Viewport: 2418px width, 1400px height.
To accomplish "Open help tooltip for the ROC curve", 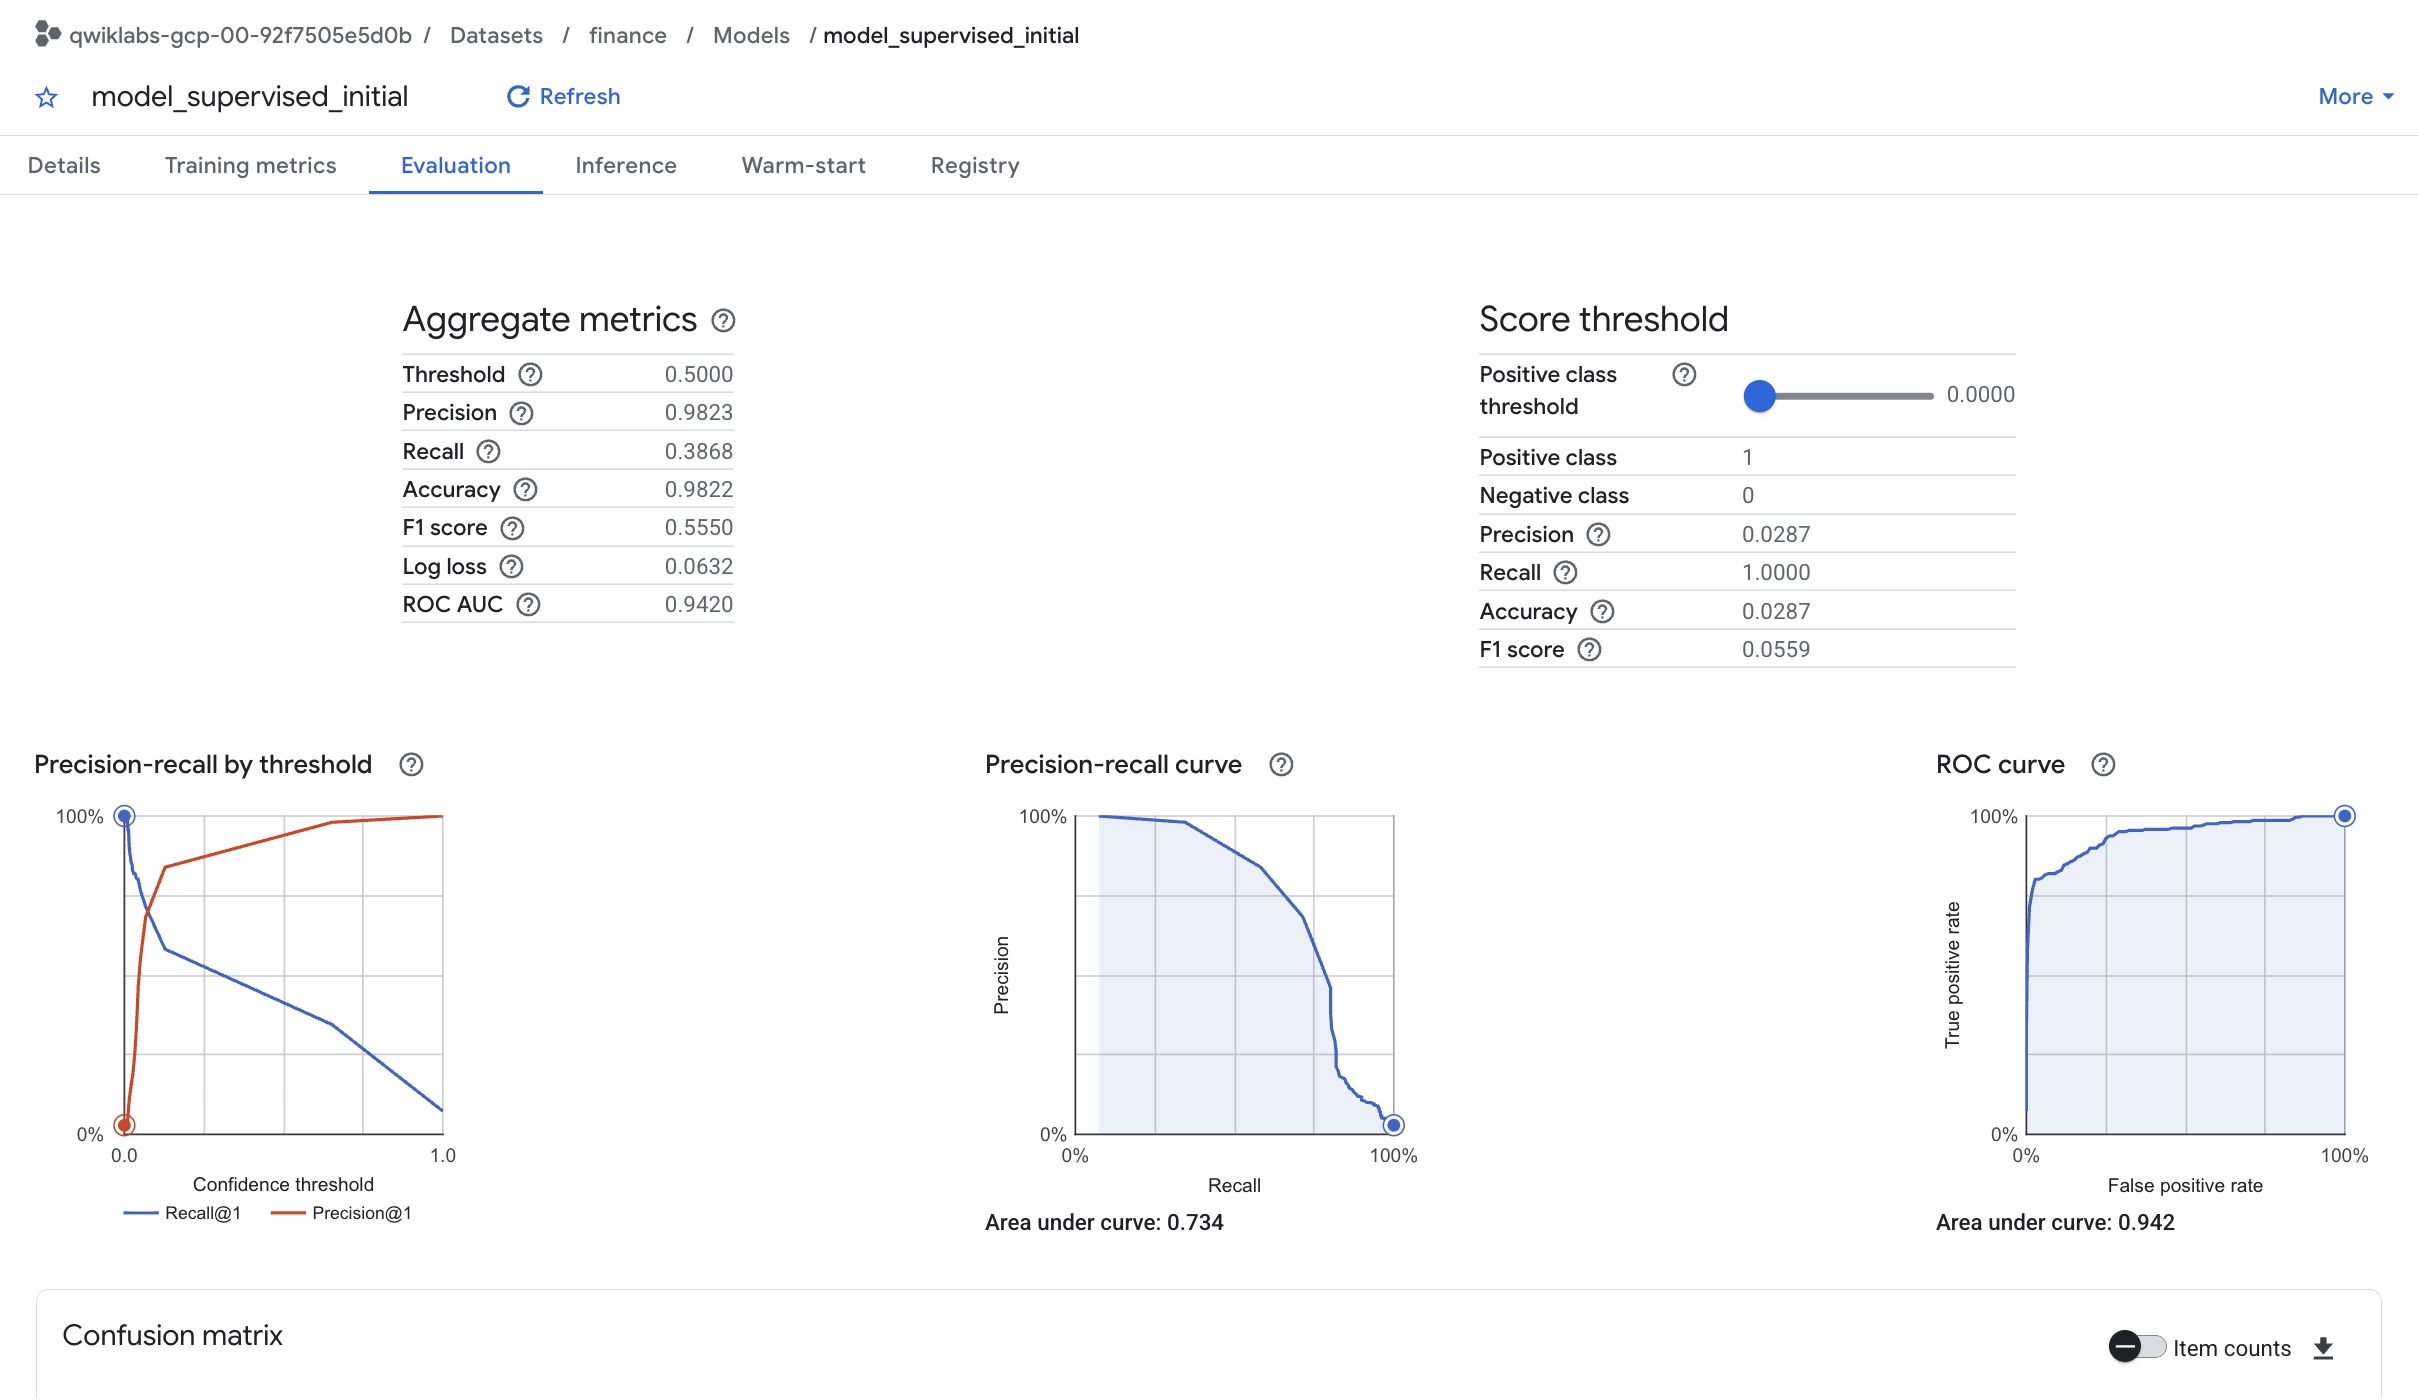I will click(2104, 764).
